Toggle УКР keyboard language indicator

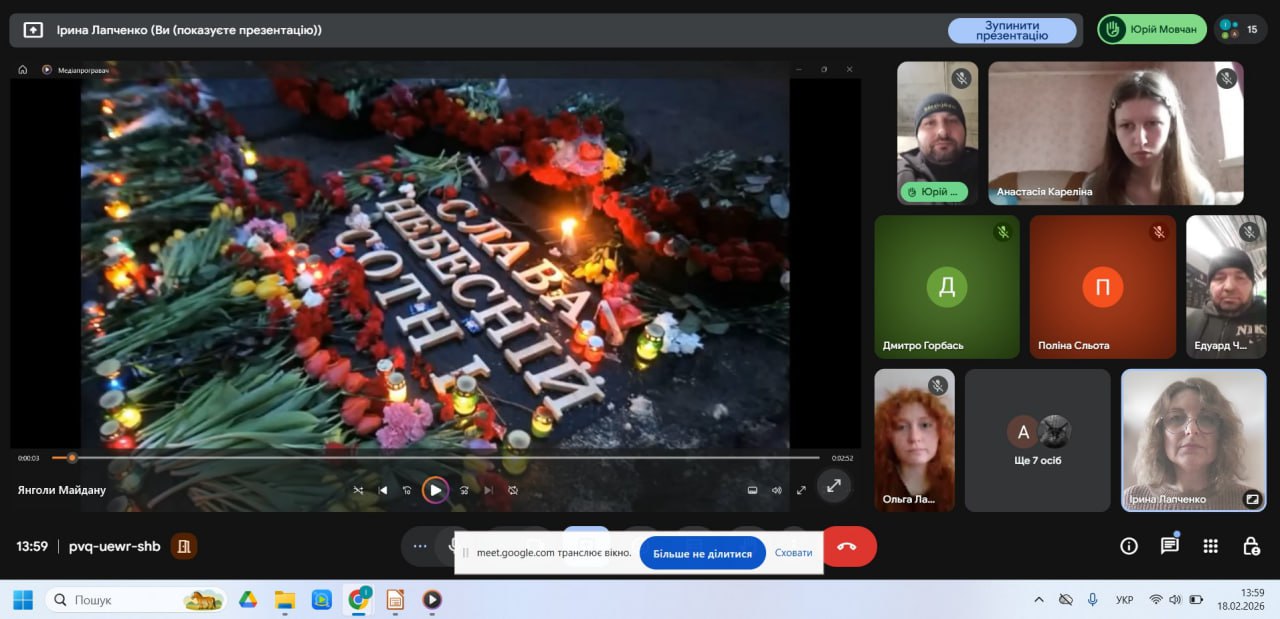(x=1124, y=600)
